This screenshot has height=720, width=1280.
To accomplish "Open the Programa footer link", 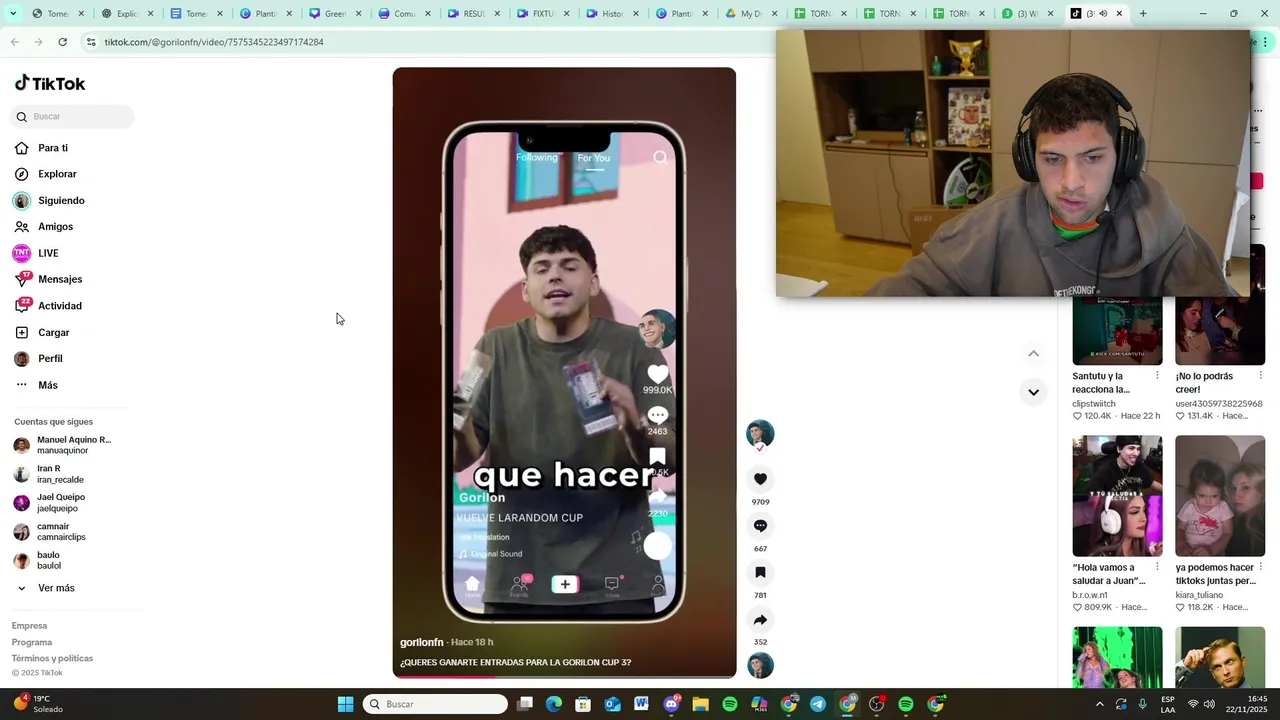I will 32,642.
